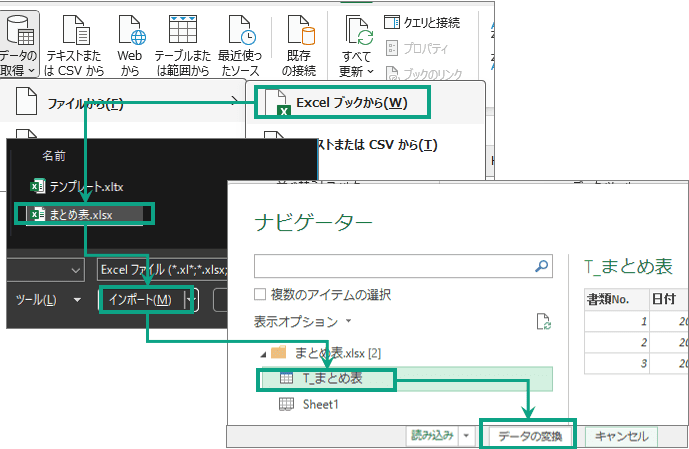689x449 pixels.
Task: Select まとめ表.xlsx in the file dialog
Action: [x=84, y=214]
